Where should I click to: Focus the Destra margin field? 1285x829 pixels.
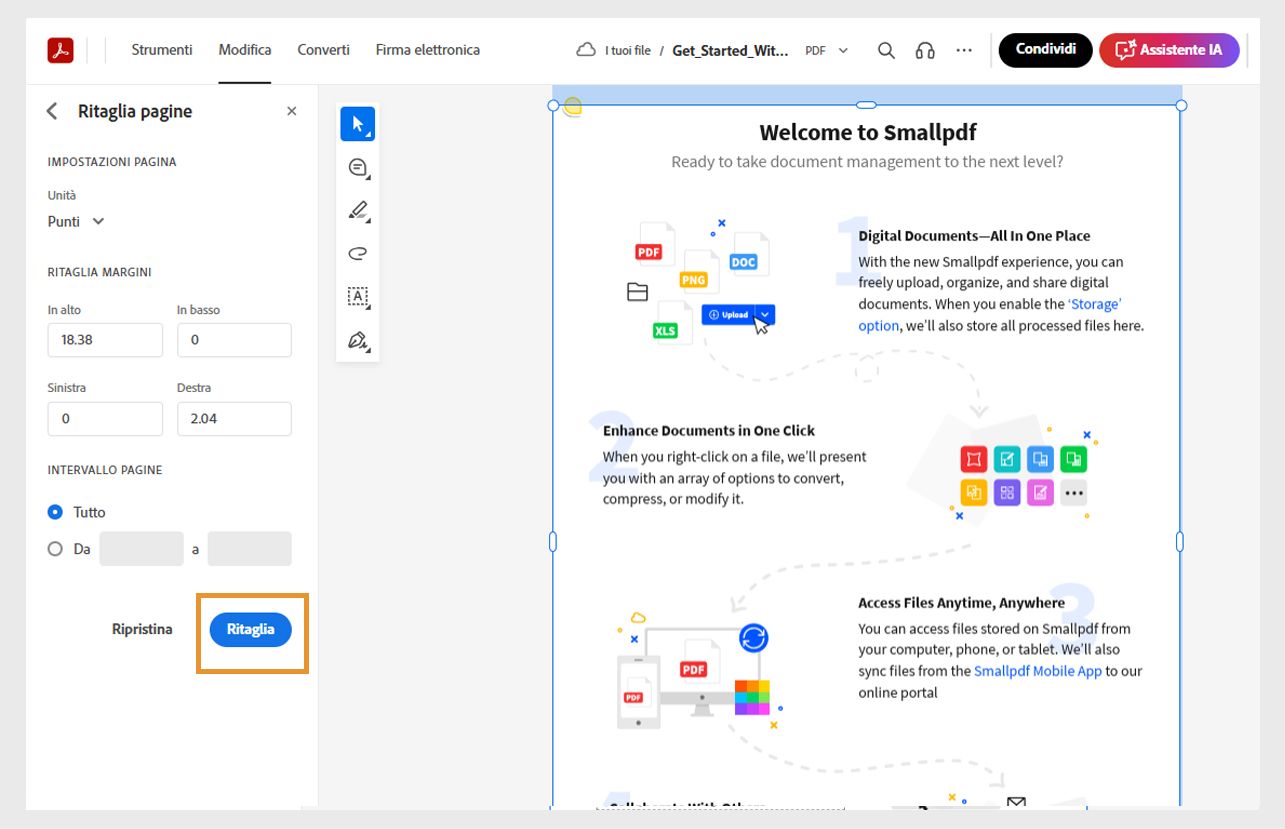coord(234,419)
